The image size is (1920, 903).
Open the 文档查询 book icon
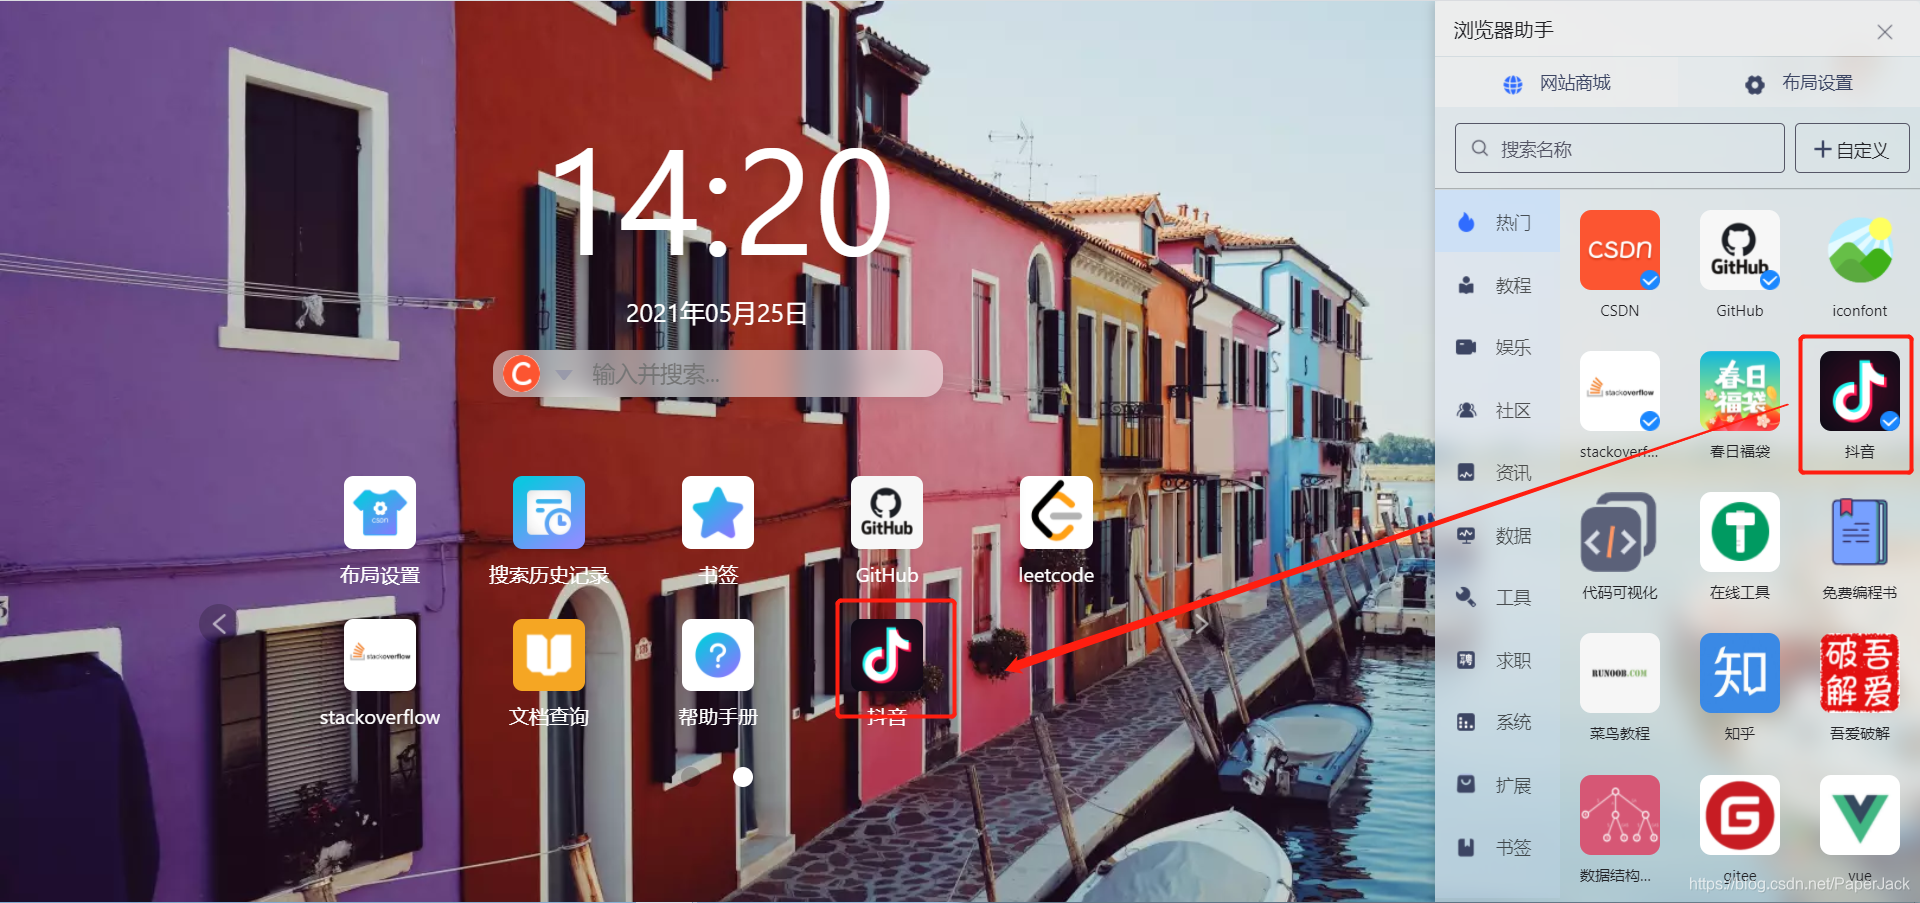coord(549,655)
